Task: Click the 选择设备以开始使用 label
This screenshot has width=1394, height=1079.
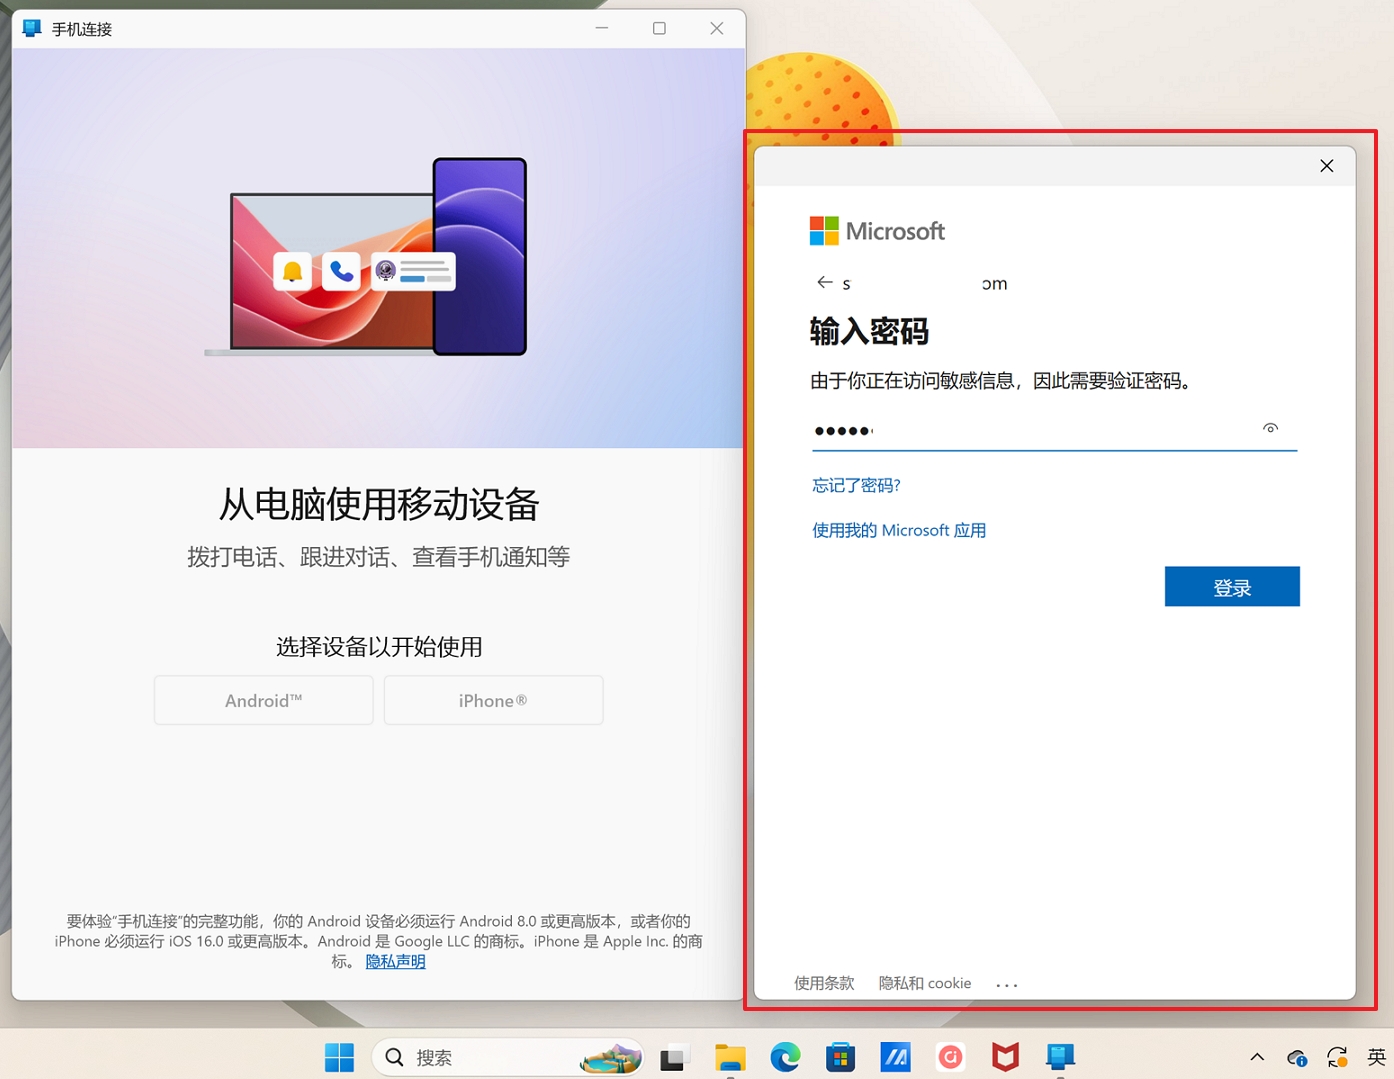Action: [x=379, y=647]
